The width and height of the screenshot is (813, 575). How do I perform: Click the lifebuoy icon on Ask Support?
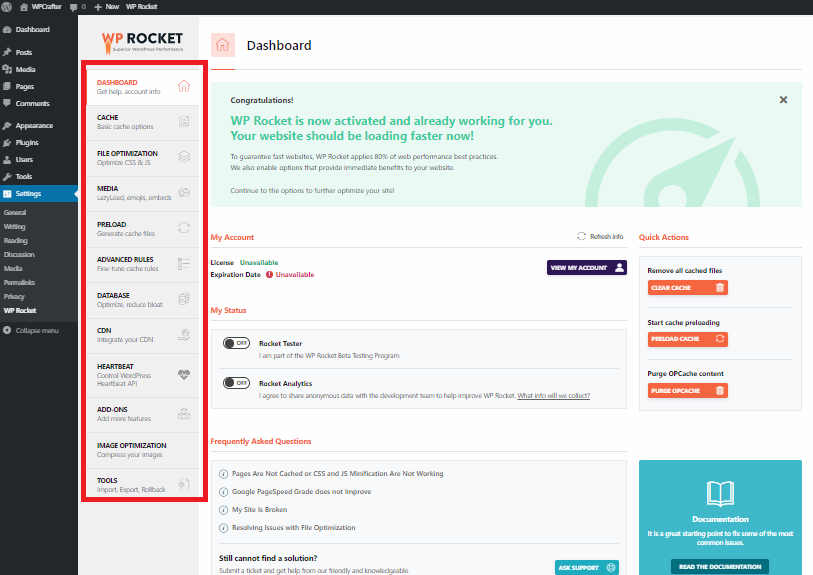[611, 567]
